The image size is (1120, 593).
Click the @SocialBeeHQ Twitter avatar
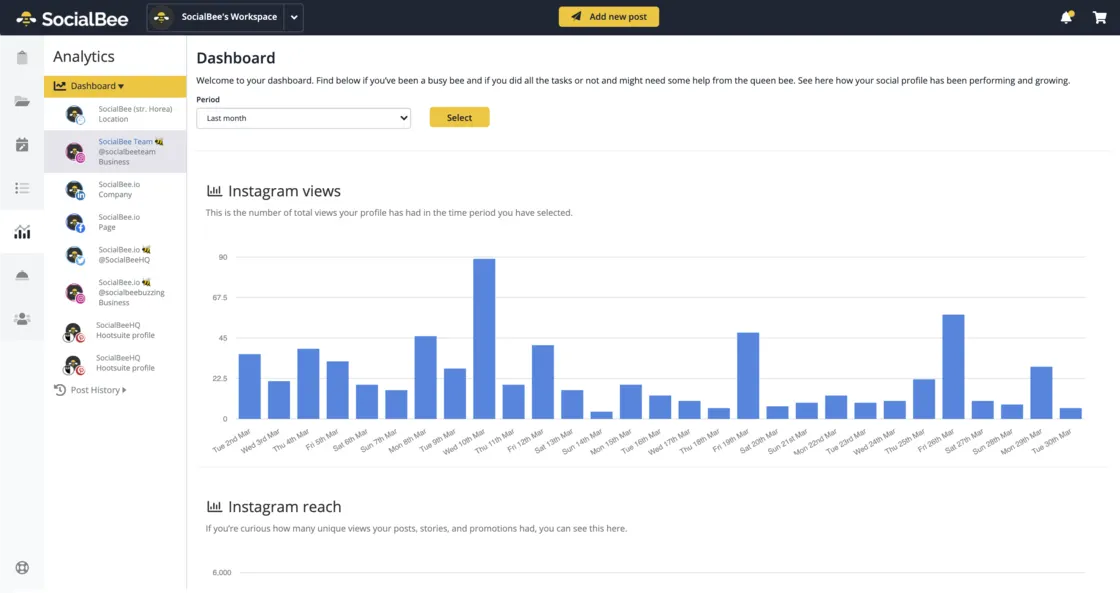[x=74, y=255]
